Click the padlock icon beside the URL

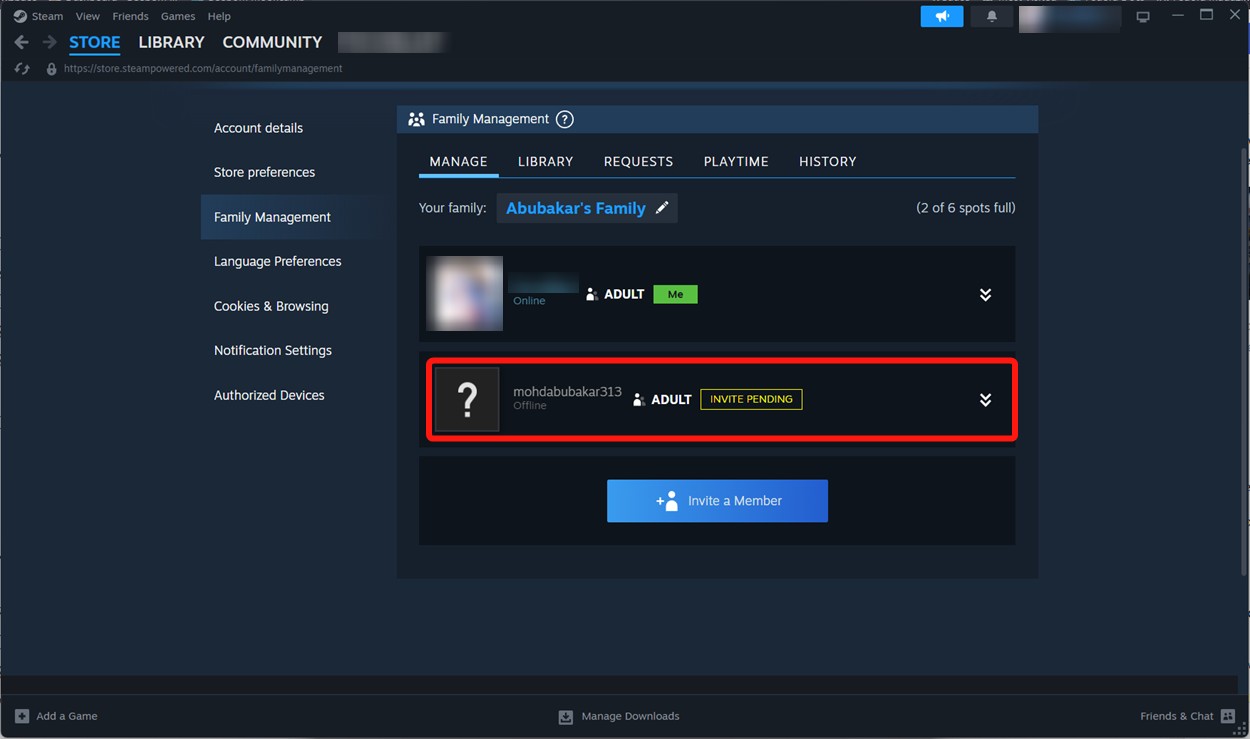click(51, 68)
